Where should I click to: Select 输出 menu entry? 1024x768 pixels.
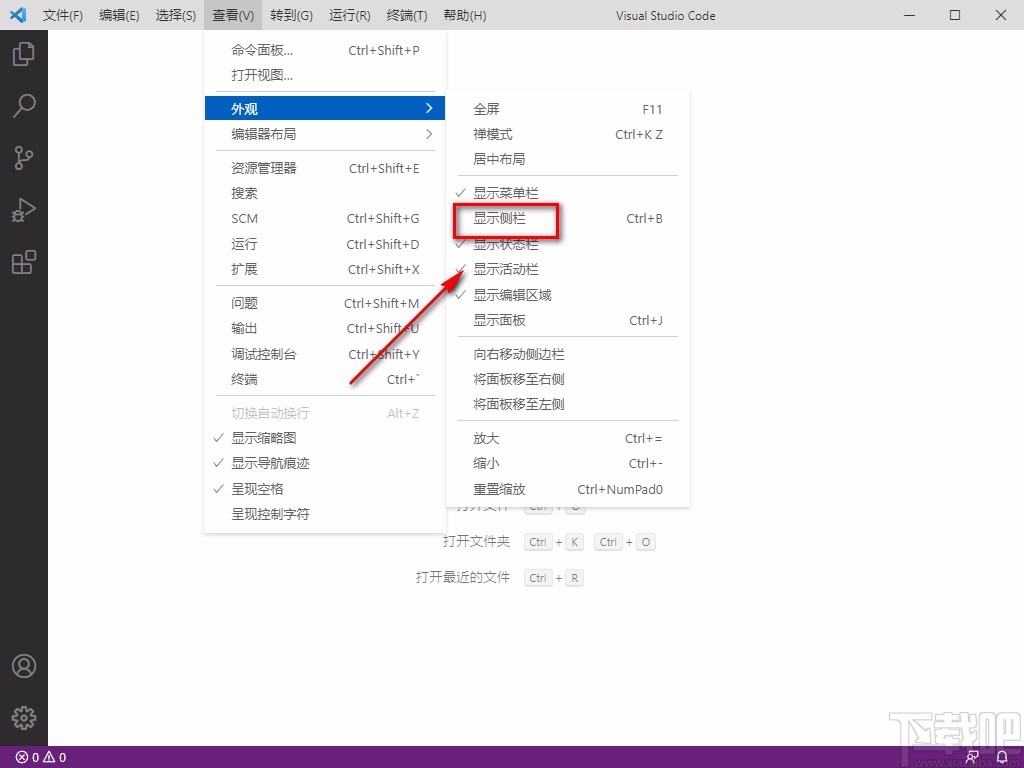pos(325,328)
